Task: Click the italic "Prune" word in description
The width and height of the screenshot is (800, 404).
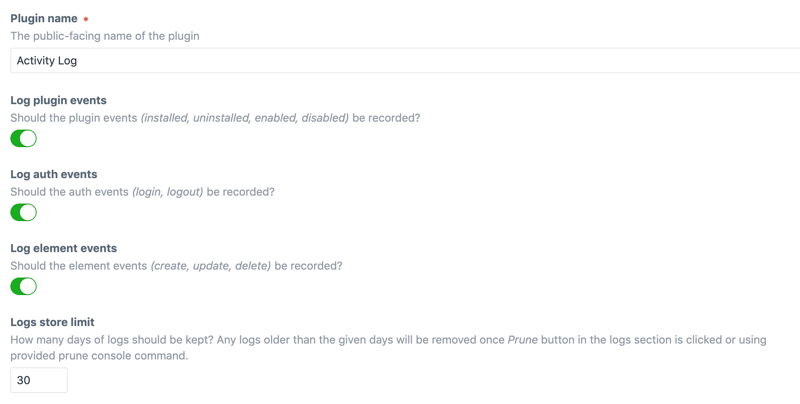Action: point(522,340)
